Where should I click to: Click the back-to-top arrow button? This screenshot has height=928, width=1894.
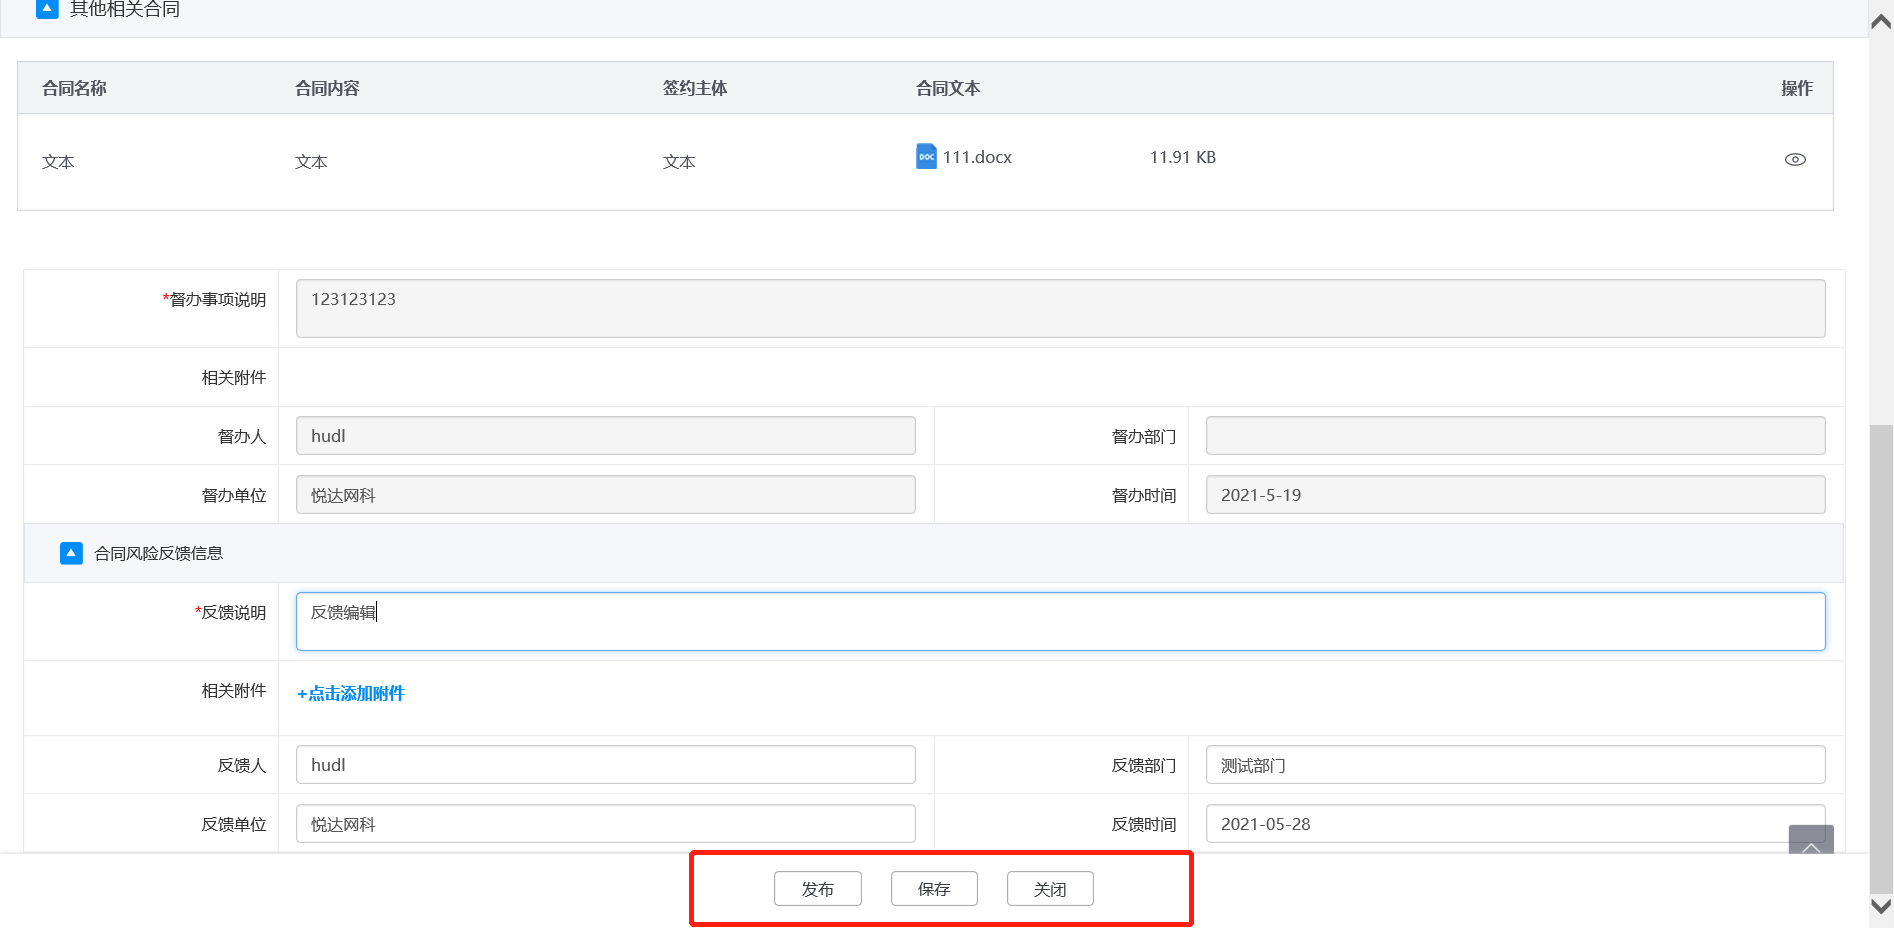click(1810, 841)
